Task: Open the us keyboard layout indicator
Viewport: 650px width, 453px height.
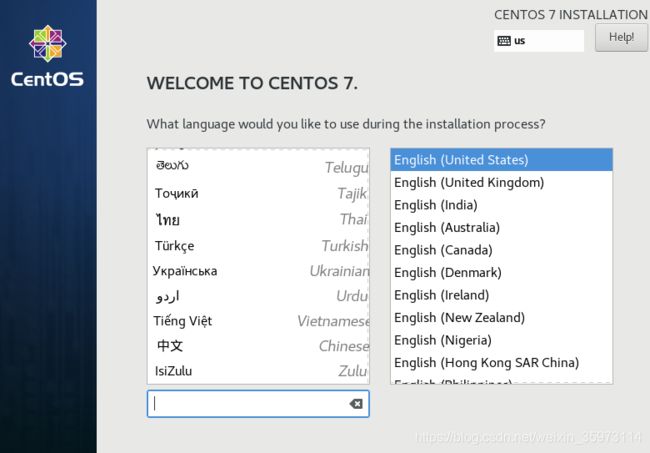Action: pyautogui.click(x=539, y=41)
